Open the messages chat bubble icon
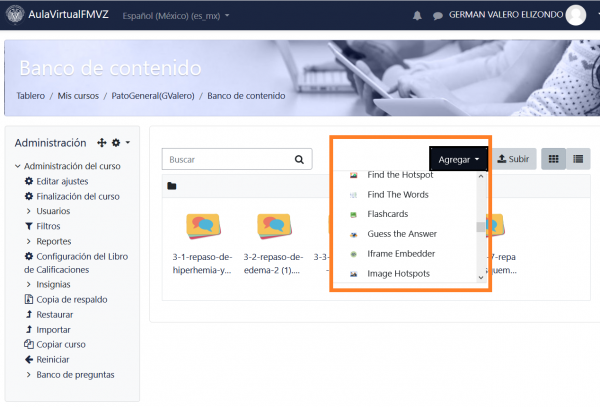 click(x=437, y=16)
